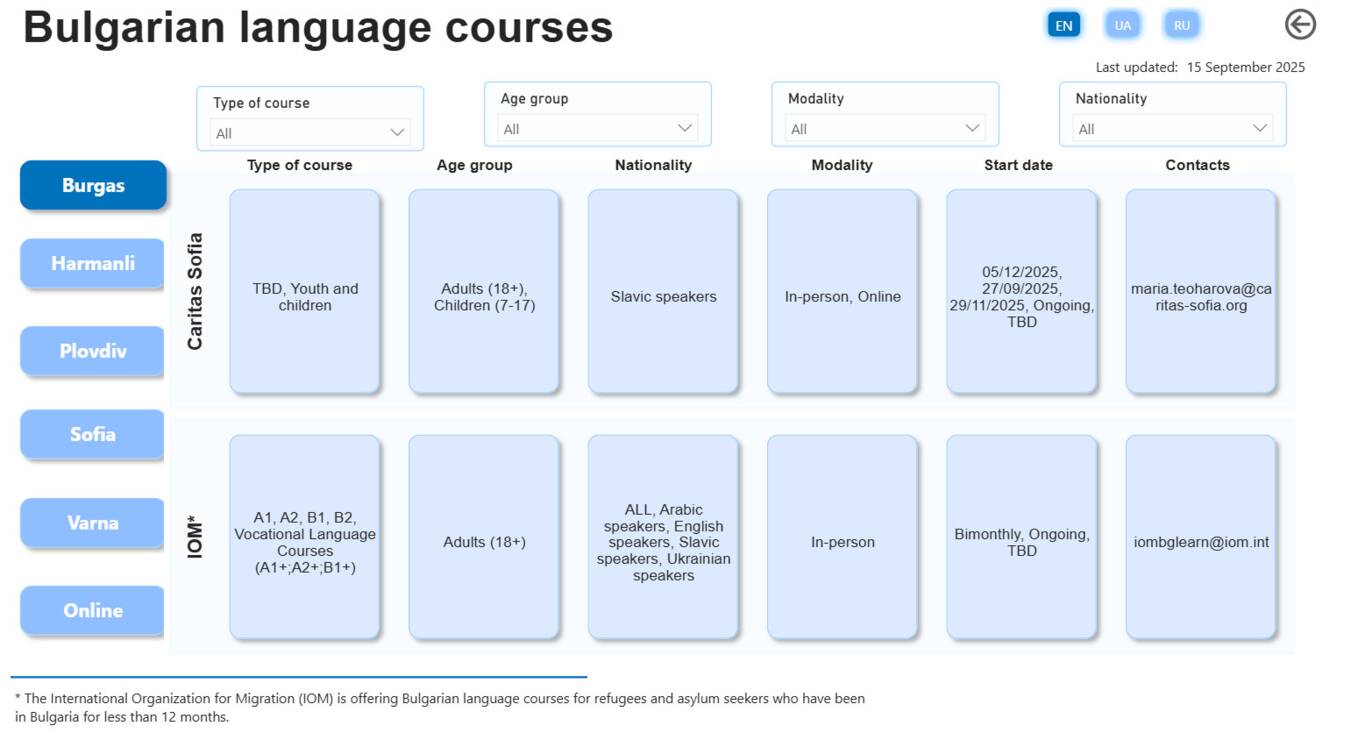Choose the Sofia location button
Viewport: 1365px width, 733px height.
[x=93, y=435]
